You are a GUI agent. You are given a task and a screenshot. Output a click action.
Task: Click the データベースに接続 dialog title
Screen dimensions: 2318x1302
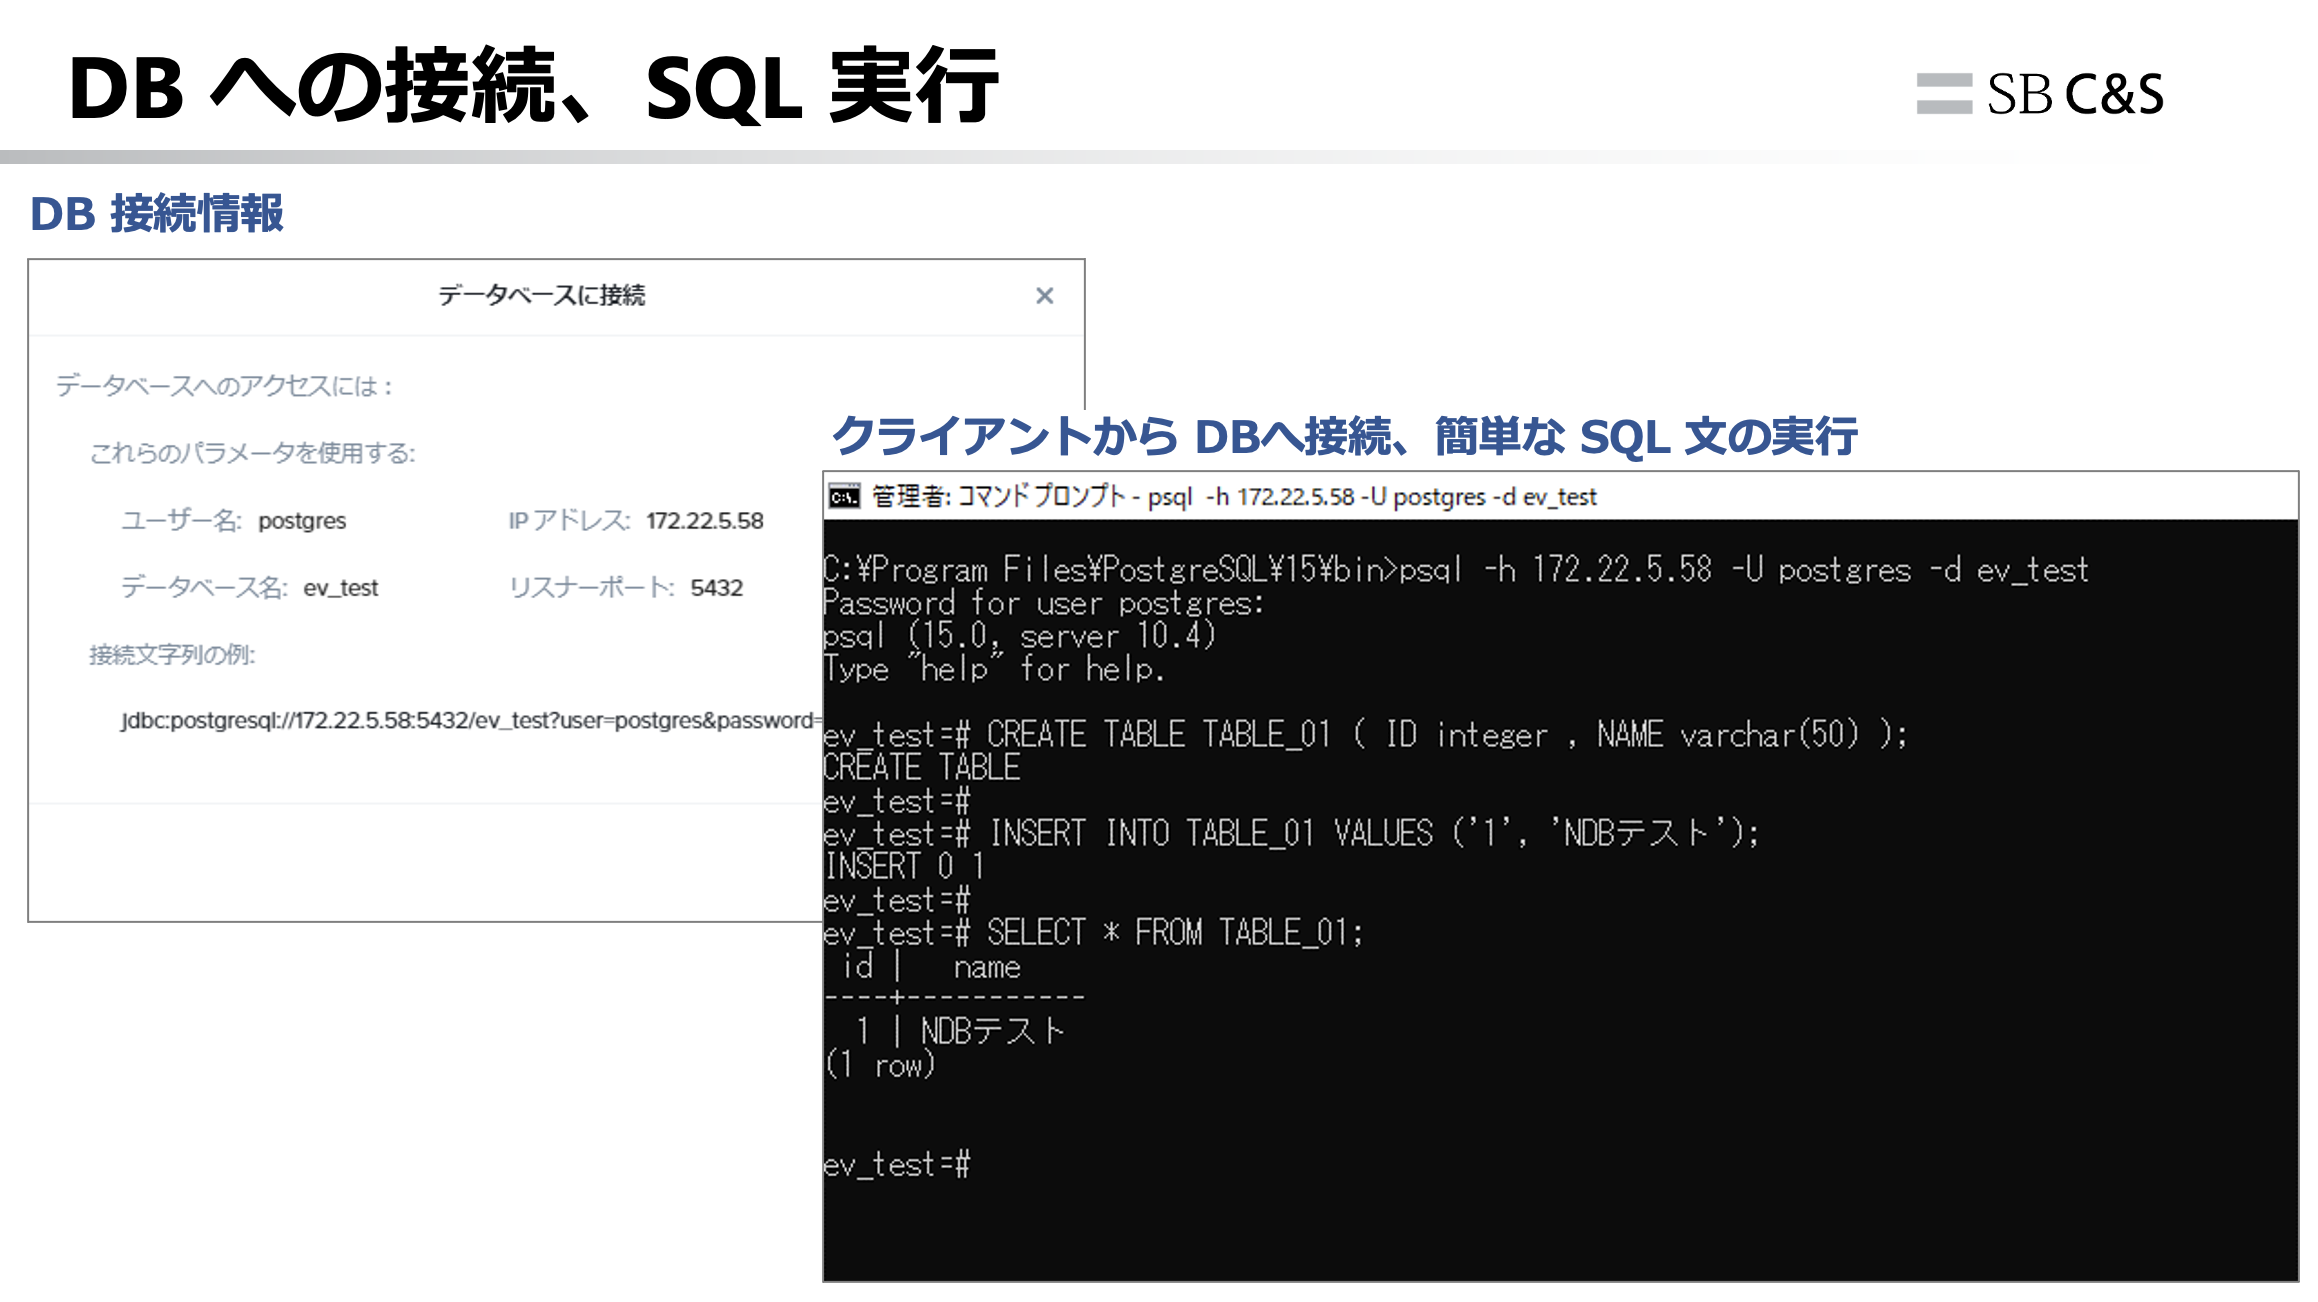pos(542,295)
